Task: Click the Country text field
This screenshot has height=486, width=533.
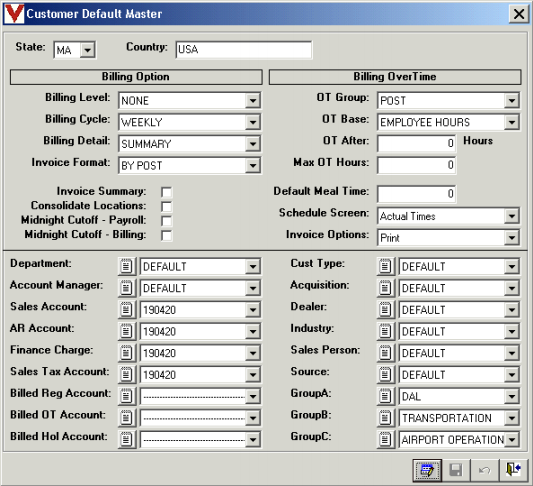Action: tap(244, 50)
